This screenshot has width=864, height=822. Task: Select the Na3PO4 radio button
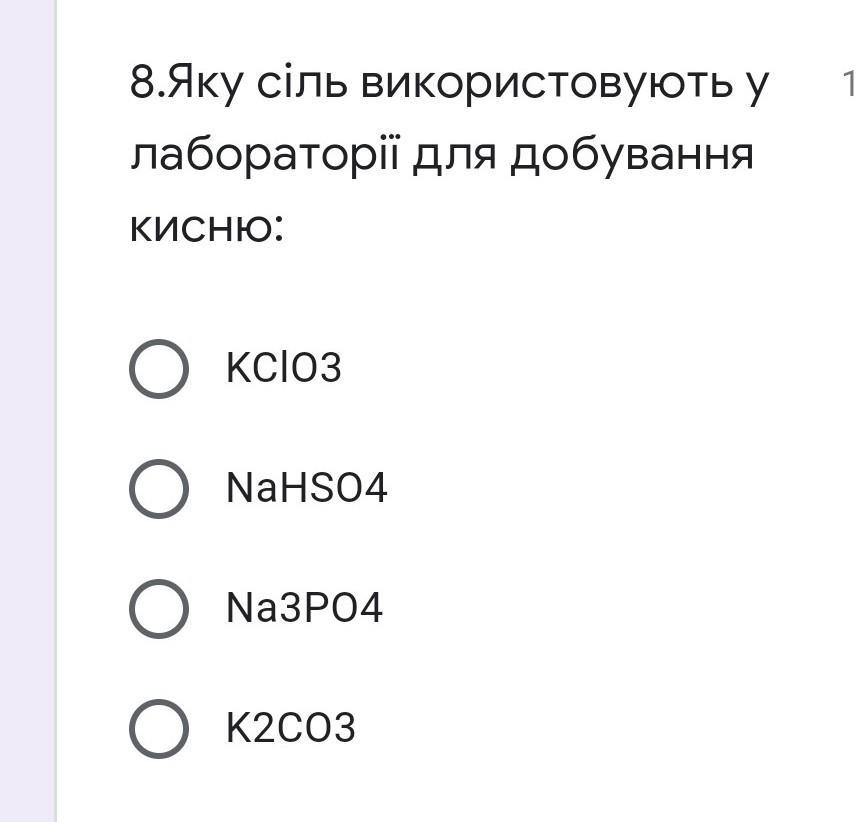[159, 609]
